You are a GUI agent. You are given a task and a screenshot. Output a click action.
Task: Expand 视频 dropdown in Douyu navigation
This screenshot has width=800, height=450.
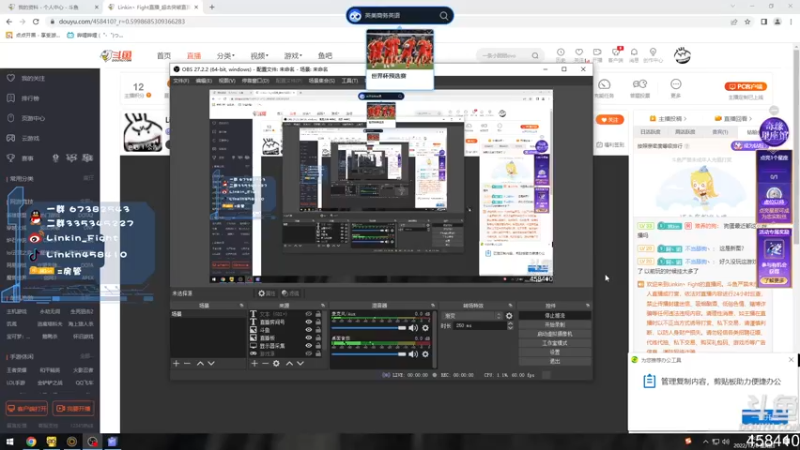tap(259, 56)
